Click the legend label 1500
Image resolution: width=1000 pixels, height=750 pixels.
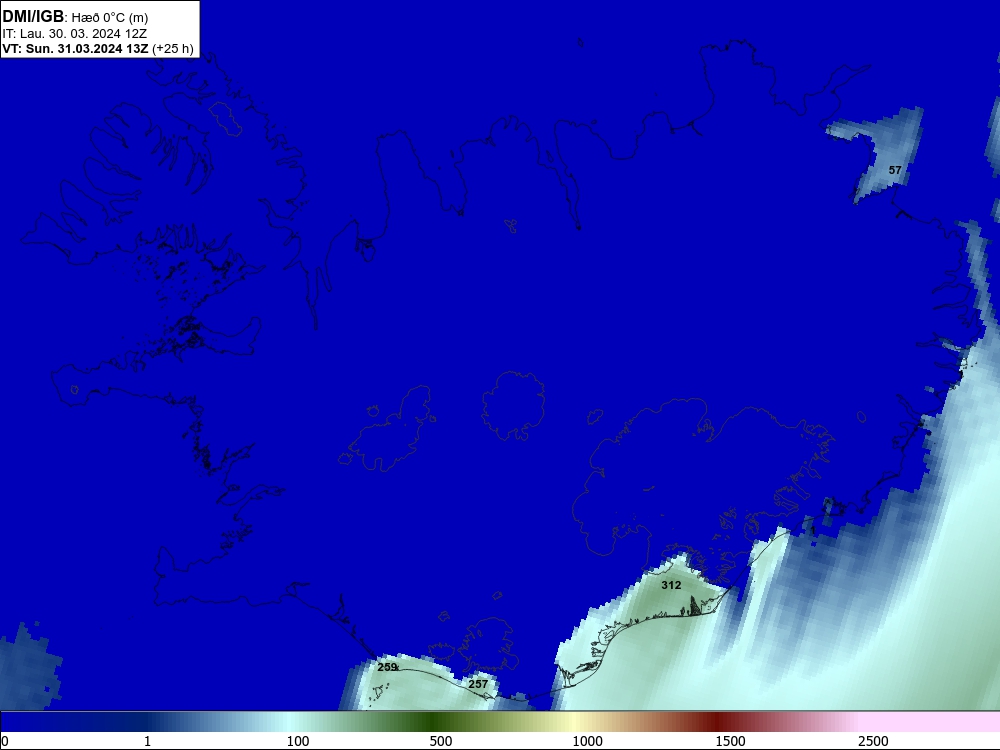click(730, 741)
